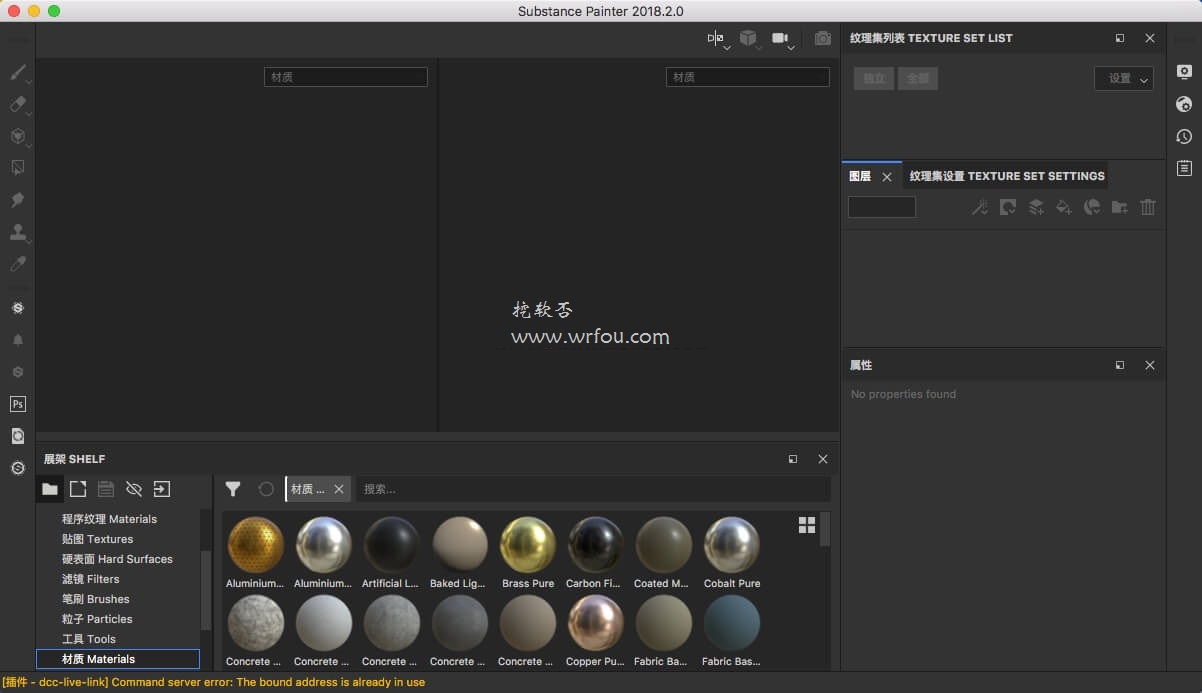Viewport: 1202px width, 693px height.
Task: Click the add smart material icon
Action: [1092, 207]
